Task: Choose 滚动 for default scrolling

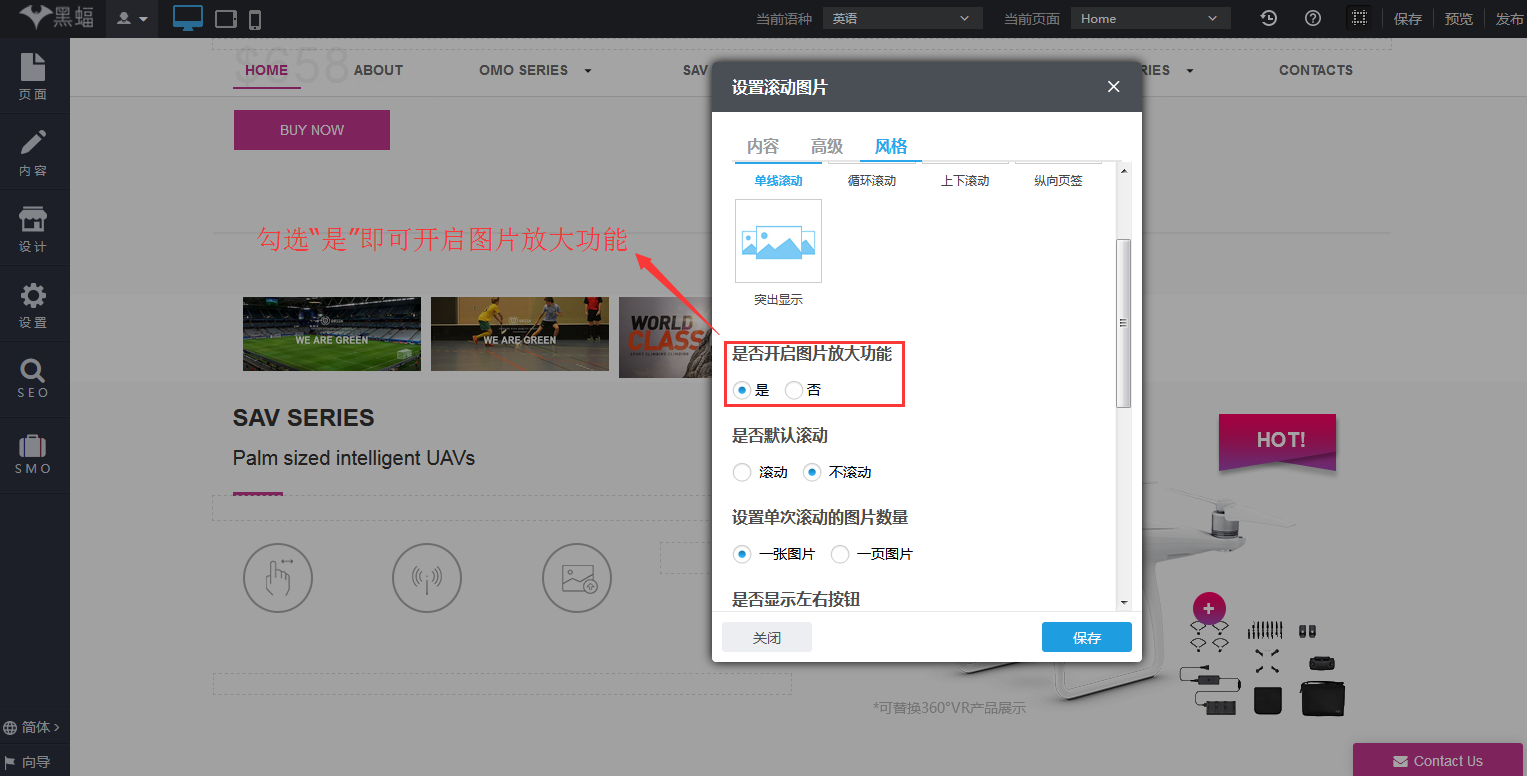Action: 741,472
